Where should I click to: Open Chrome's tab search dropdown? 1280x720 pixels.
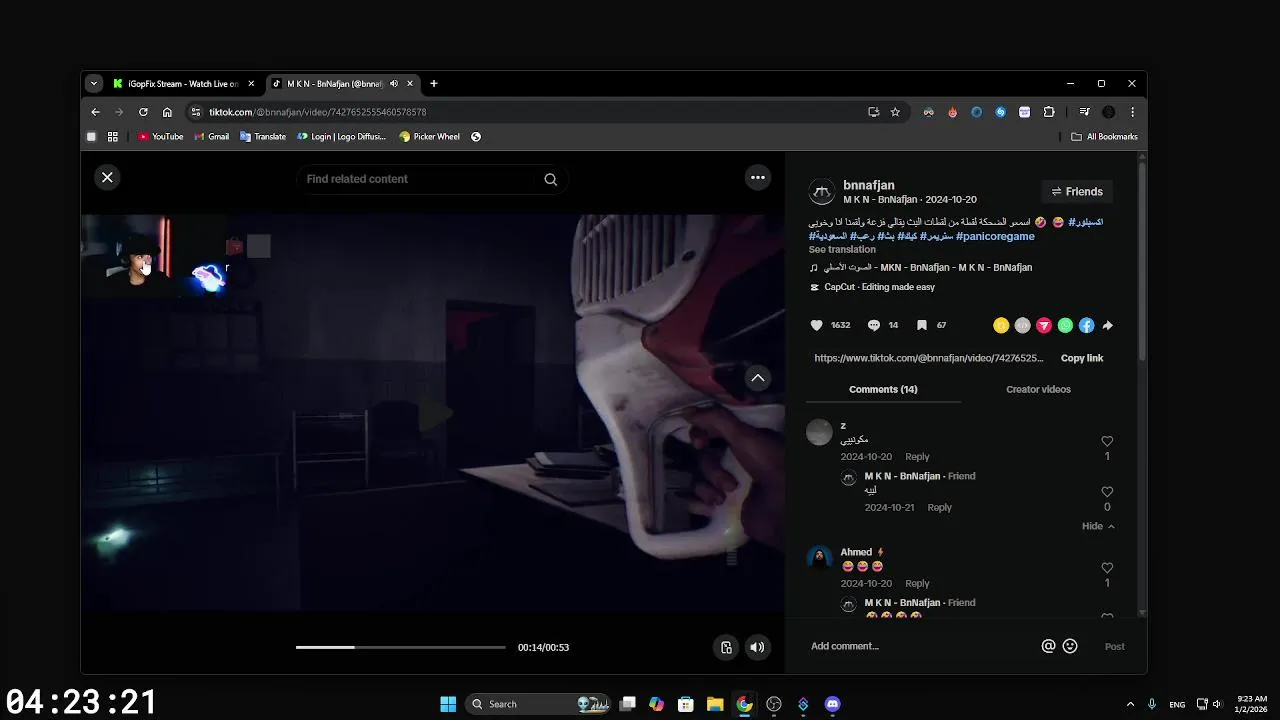click(93, 84)
